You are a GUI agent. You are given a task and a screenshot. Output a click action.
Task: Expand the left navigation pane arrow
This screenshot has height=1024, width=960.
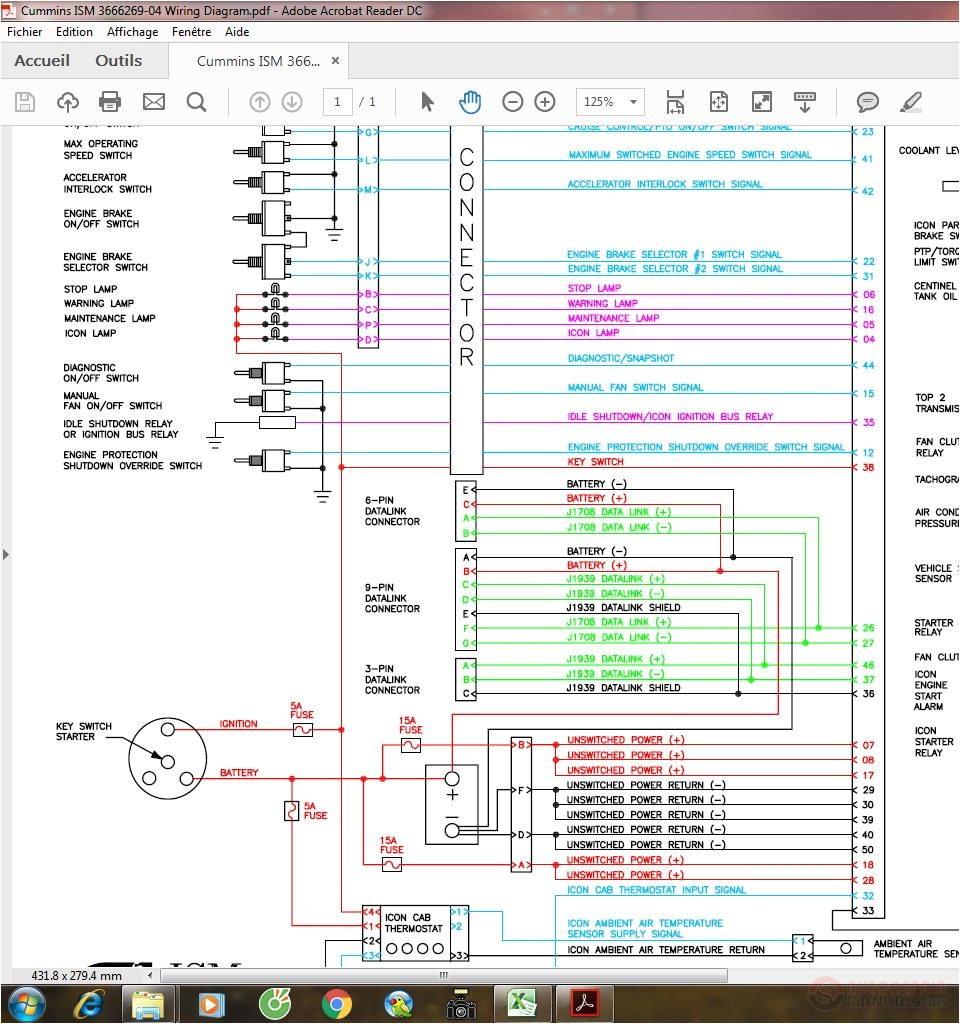[x=7, y=552]
